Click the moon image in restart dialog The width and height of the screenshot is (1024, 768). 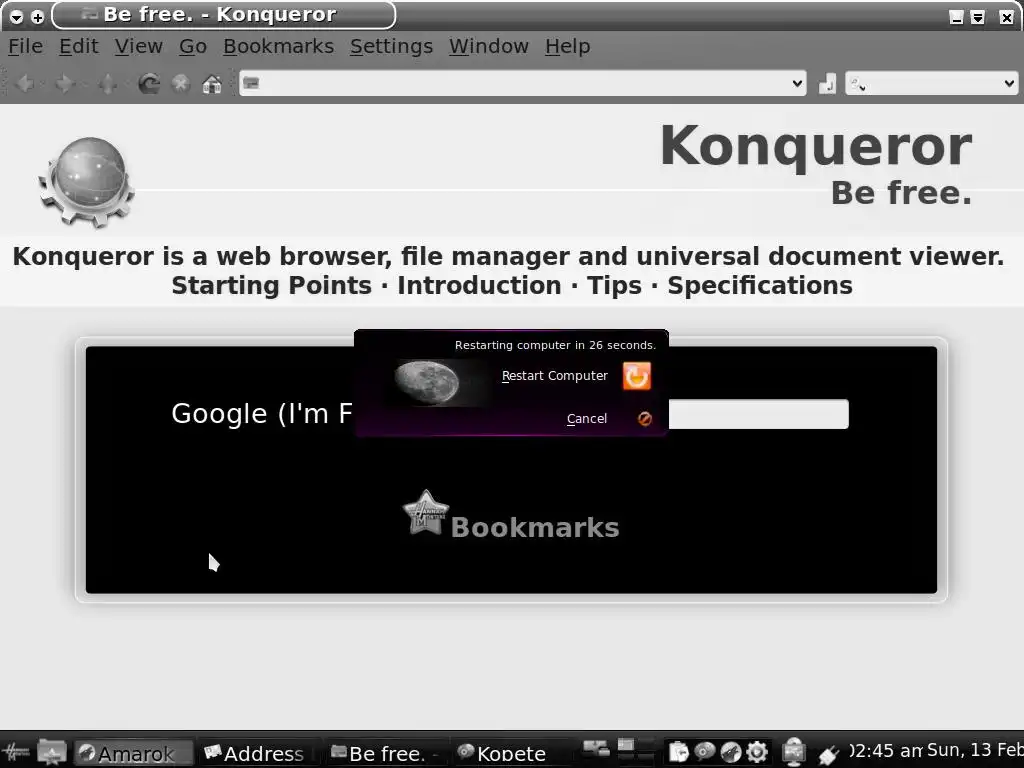coord(427,383)
